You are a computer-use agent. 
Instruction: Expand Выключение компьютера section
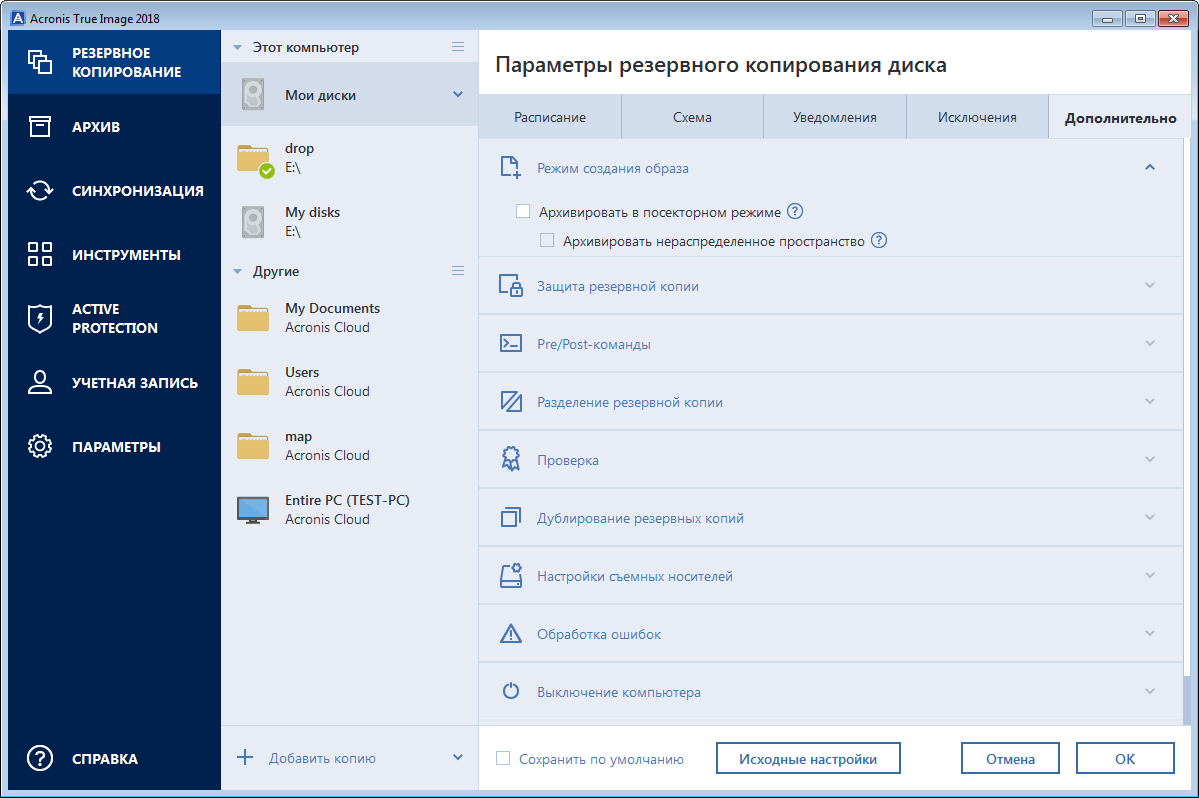[x=1149, y=691]
